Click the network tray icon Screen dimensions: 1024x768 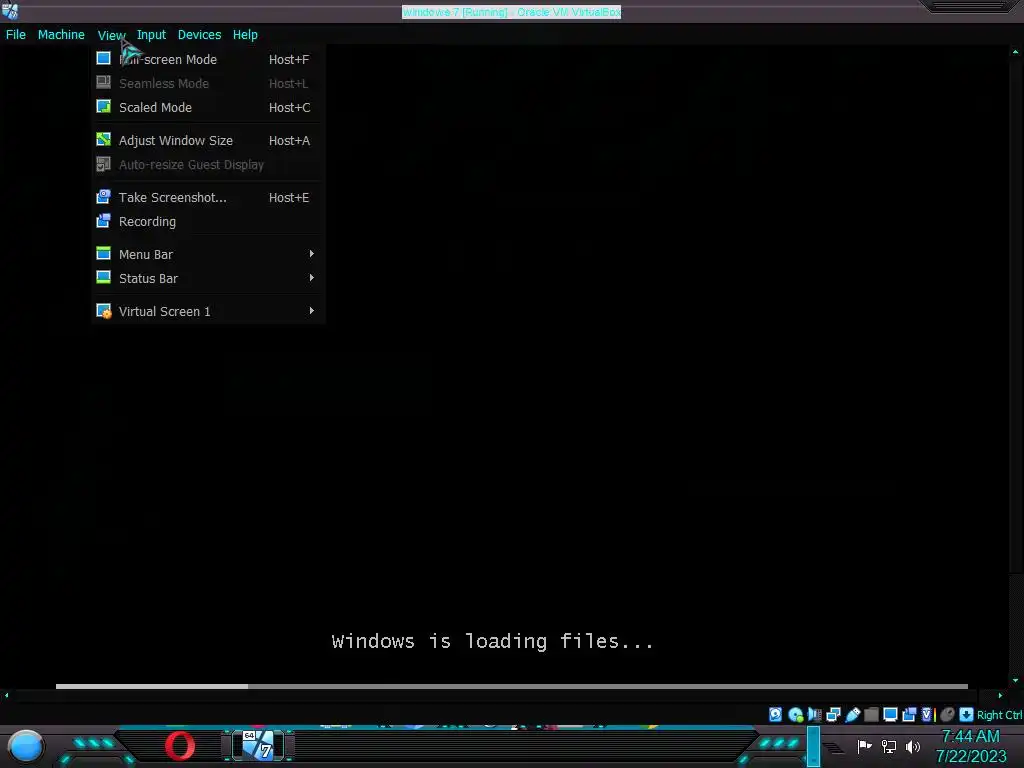[x=889, y=746]
